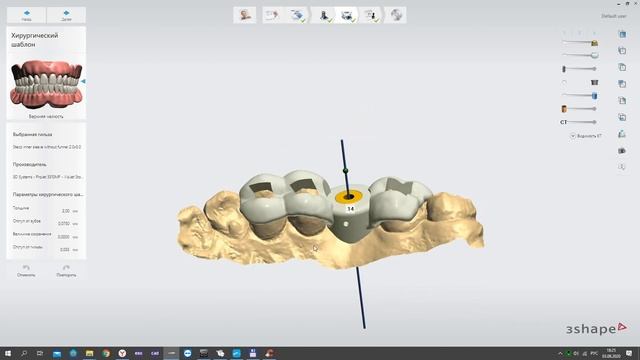Open the patient step icon in workflow bar
Image resolution: width=640 pixels, height=360 pixels.
click(x=245, y=15)
